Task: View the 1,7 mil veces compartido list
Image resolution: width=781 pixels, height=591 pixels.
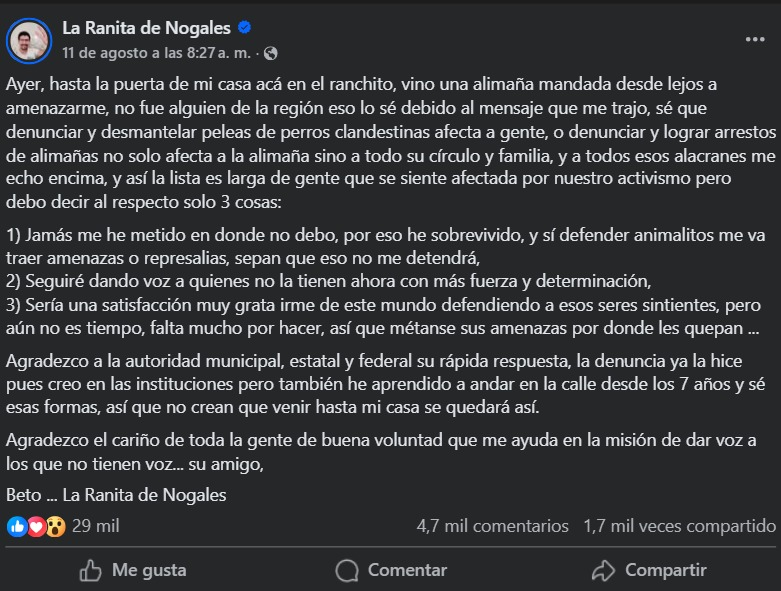Action: click(x=680, y=526)
